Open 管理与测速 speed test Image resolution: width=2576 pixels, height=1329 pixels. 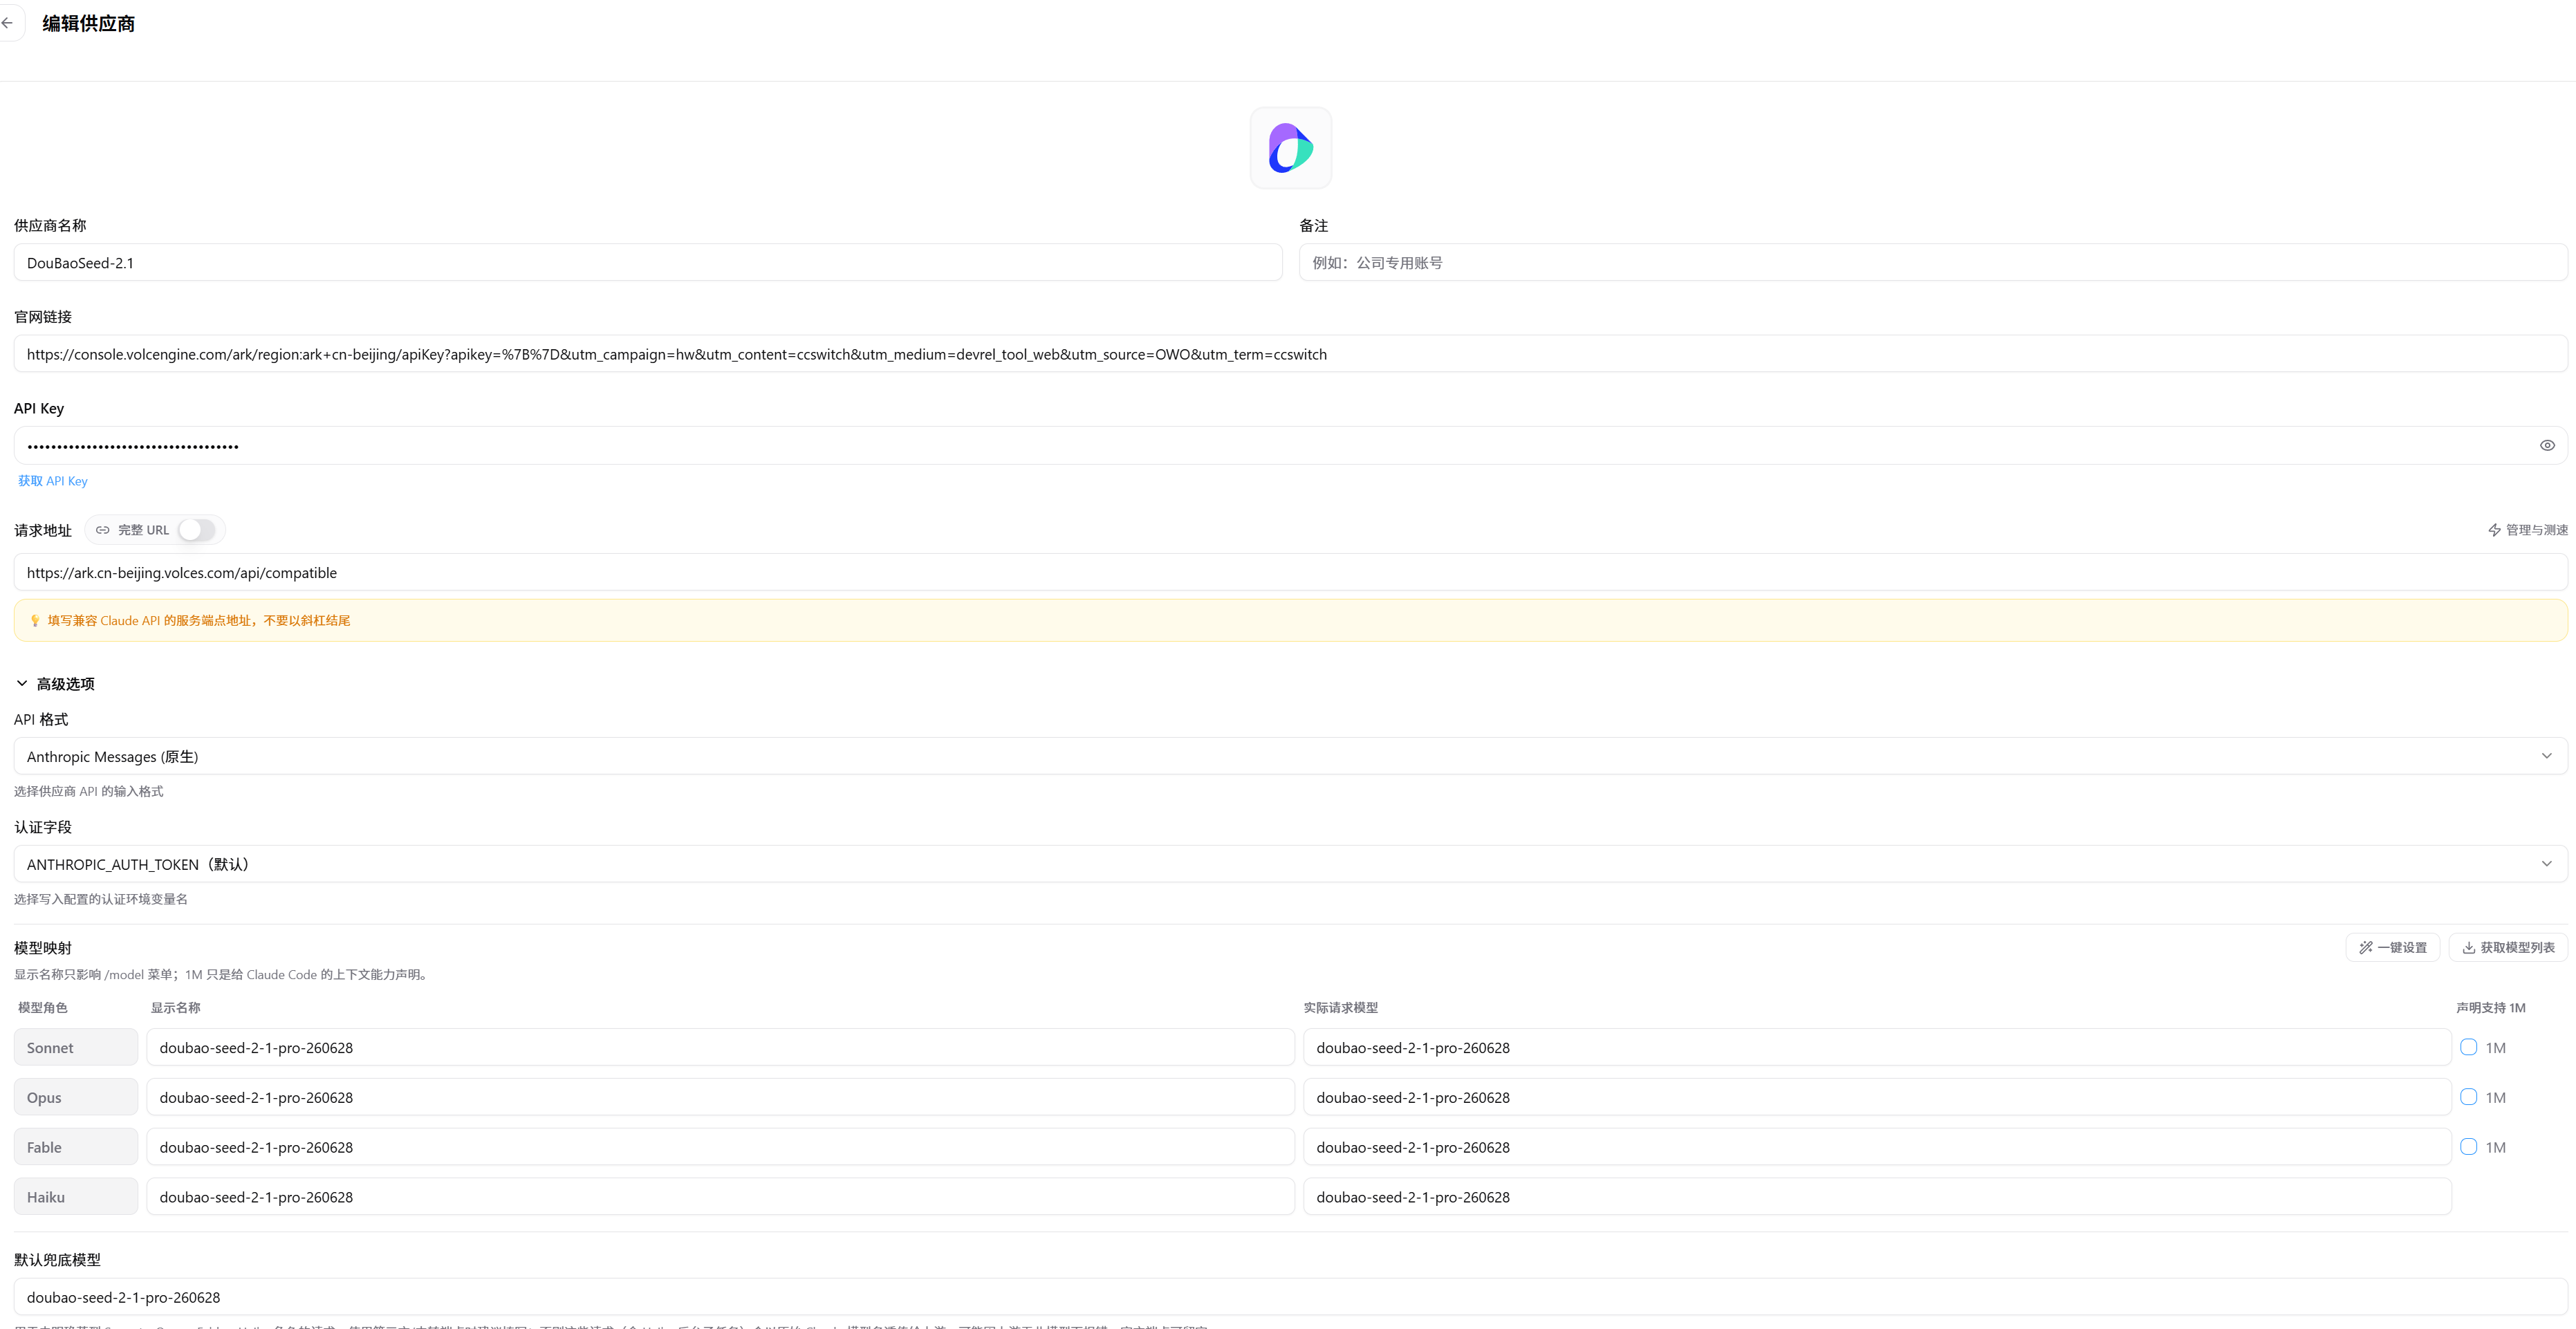(x=2527, y=530)
